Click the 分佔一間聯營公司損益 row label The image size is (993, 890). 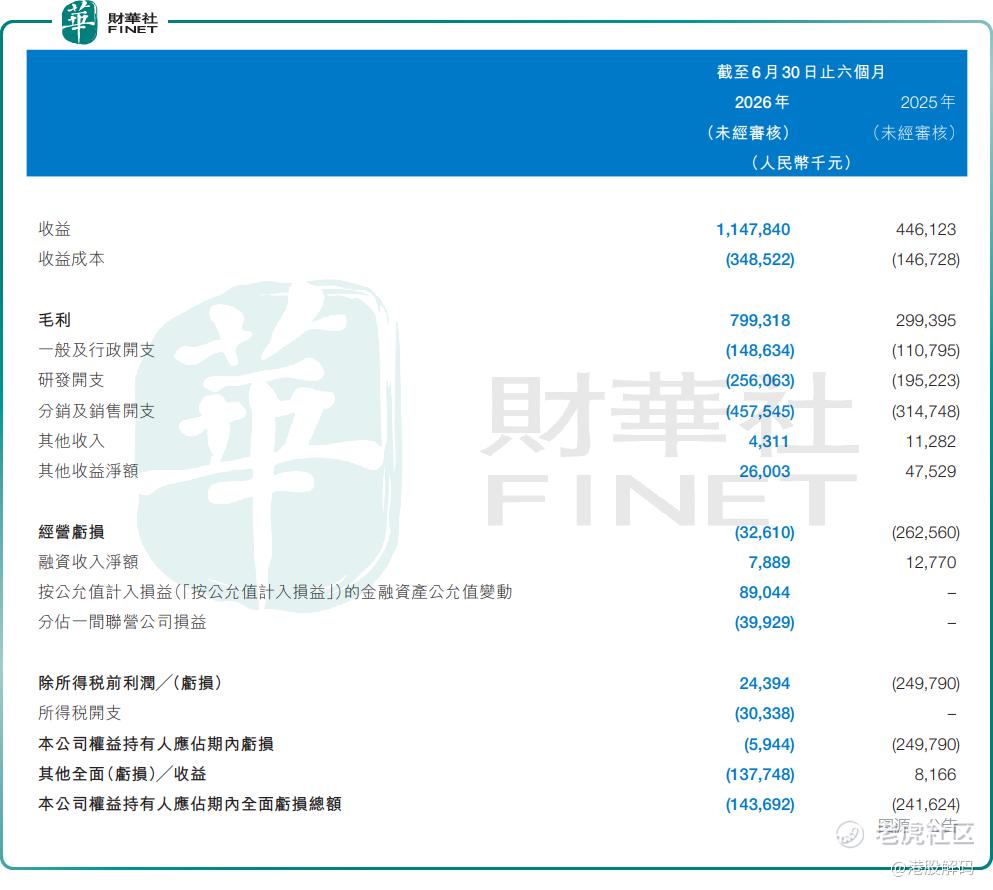point(122,622)
